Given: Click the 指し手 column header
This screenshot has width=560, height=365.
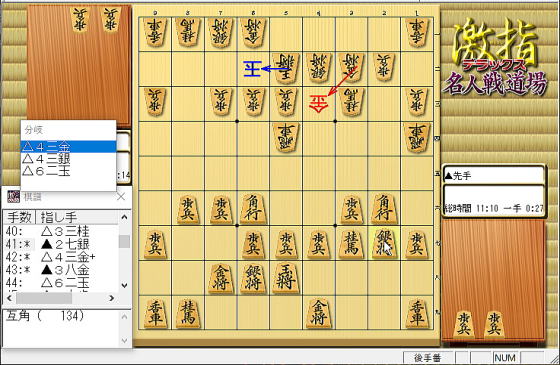Looking at the screenshot, I should pos(77,217).
